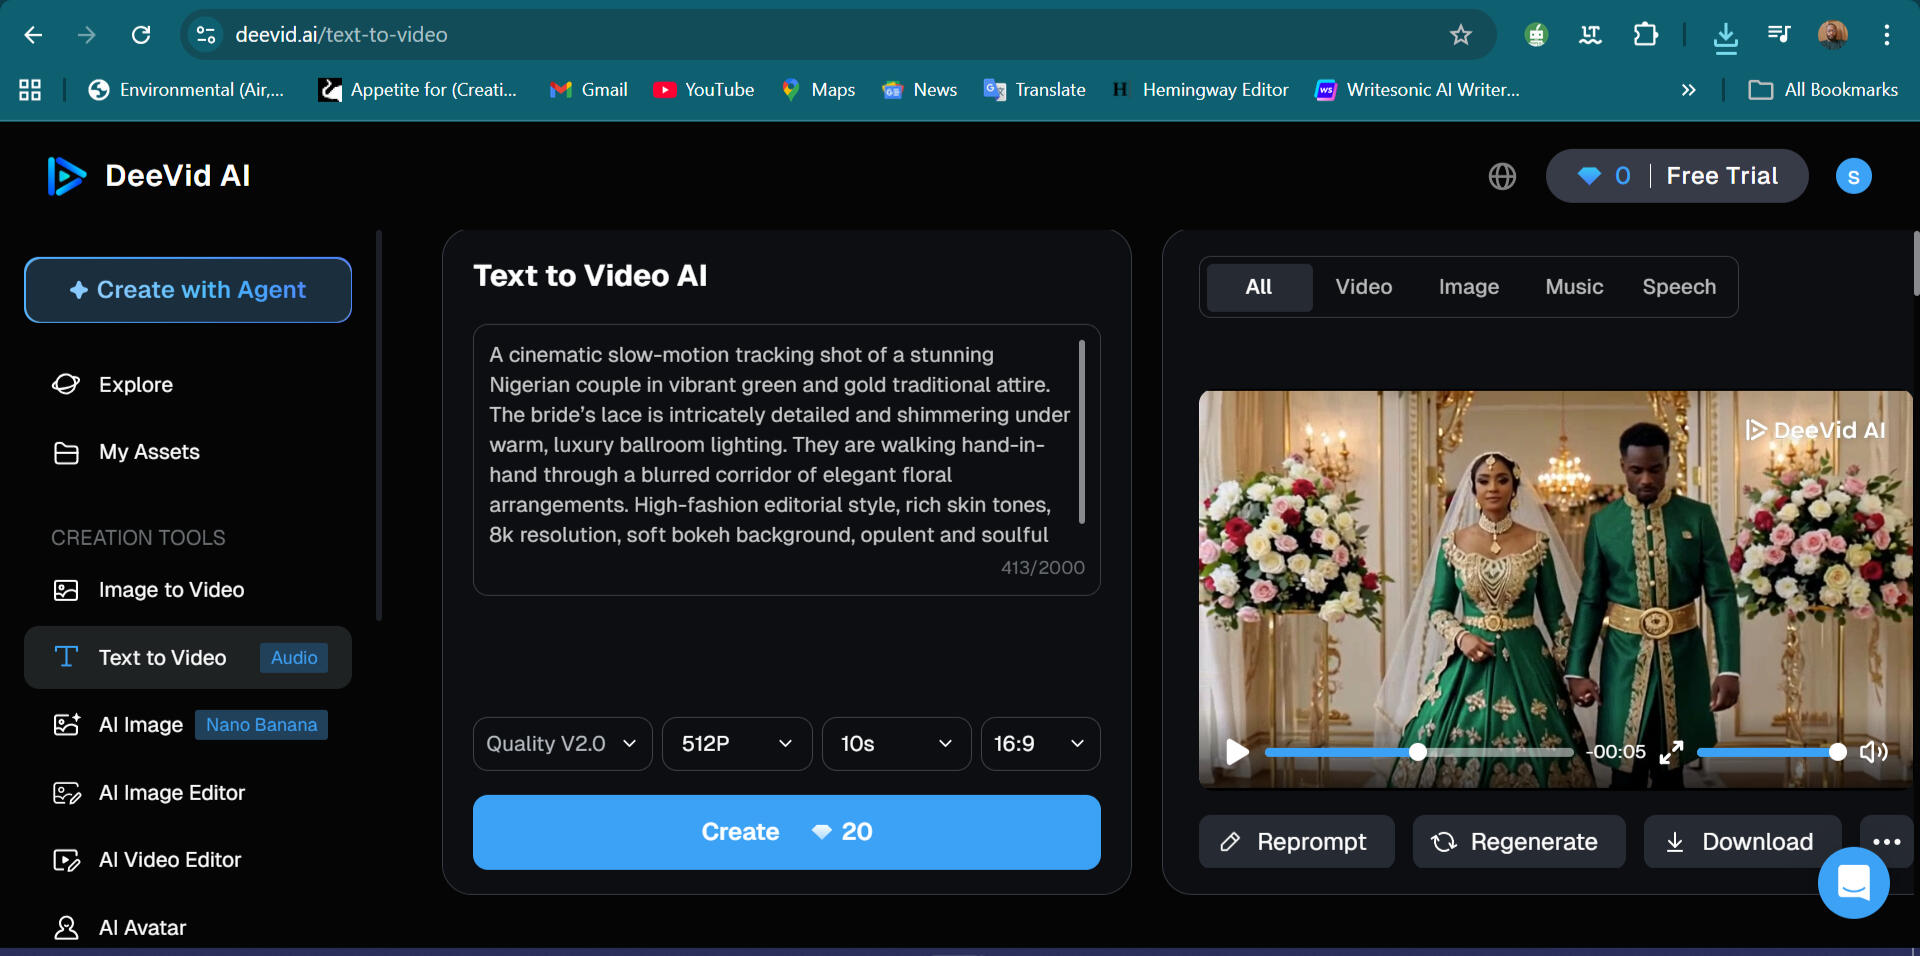This screenshot has width=1920, height=956.
Task: Open My Assets
Action: pos(148,451)
